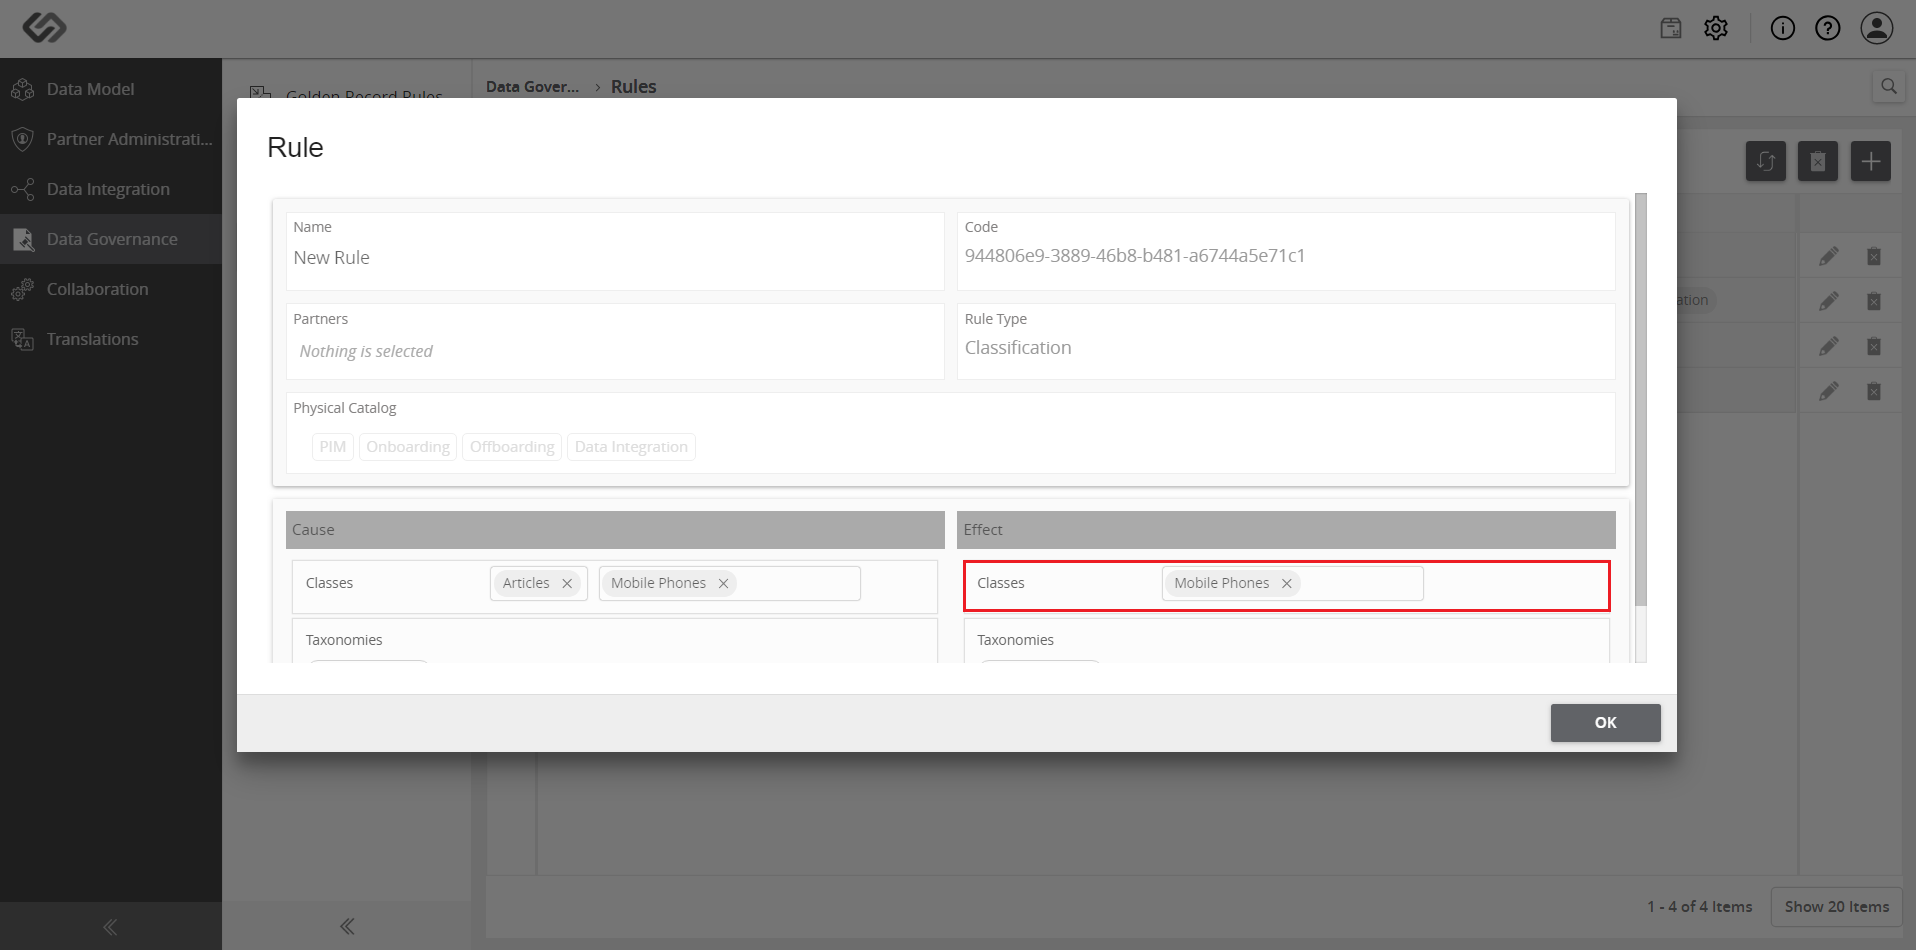Viewport: 1916px width, 950px height.
Task: Edit the third rule row pencil
Action: (1829, 346)
